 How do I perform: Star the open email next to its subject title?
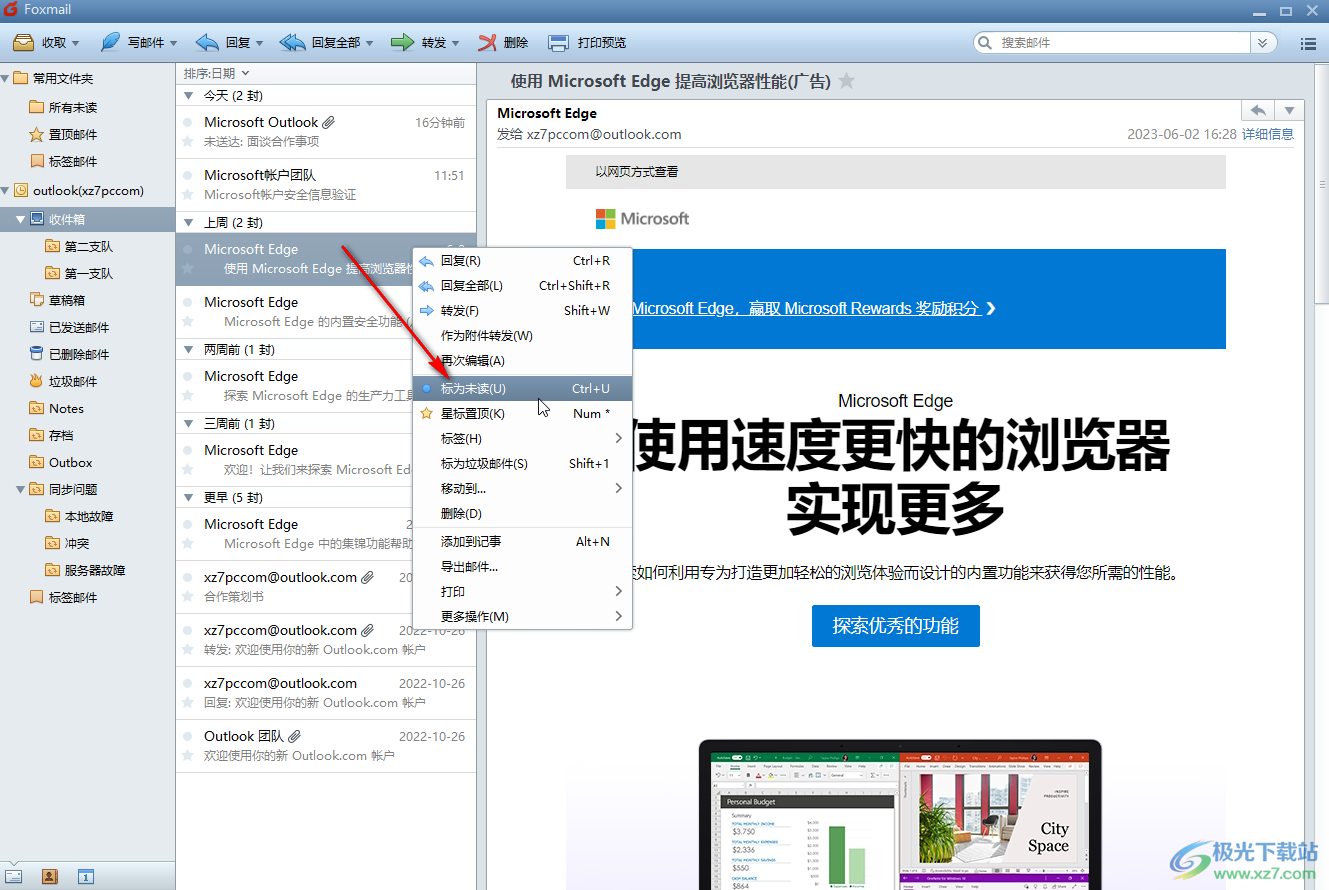click(x=847, y=81)
